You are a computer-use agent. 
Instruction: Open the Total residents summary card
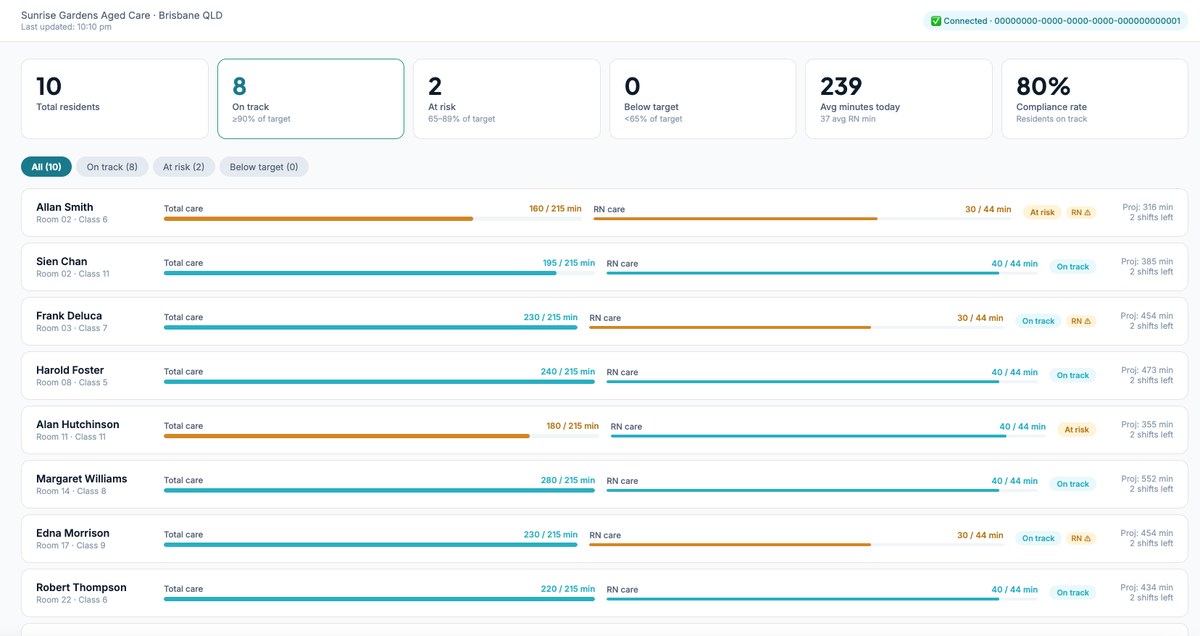pos(115,99)
